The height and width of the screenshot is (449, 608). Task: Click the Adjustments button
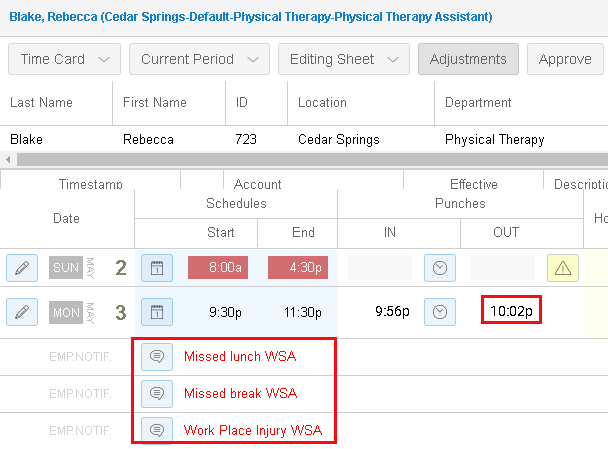click(x=468, y=59)
